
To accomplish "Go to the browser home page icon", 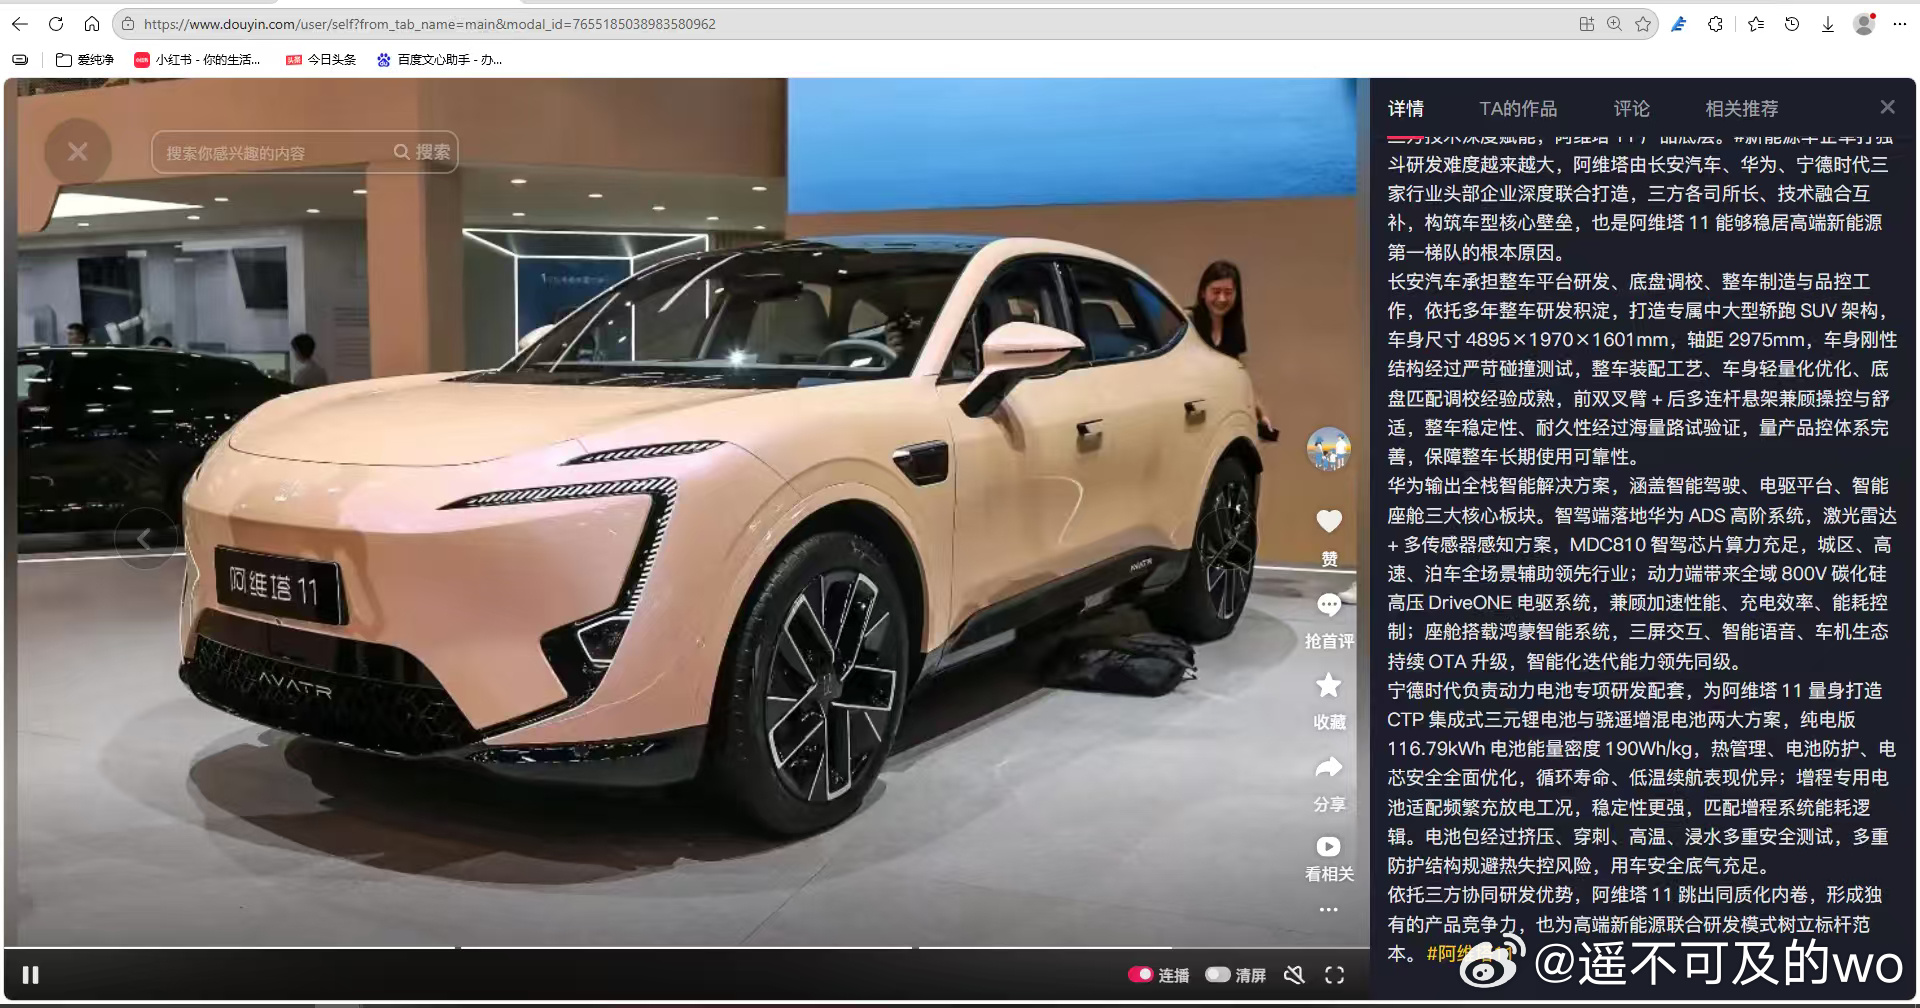I will tap(91, 24).
